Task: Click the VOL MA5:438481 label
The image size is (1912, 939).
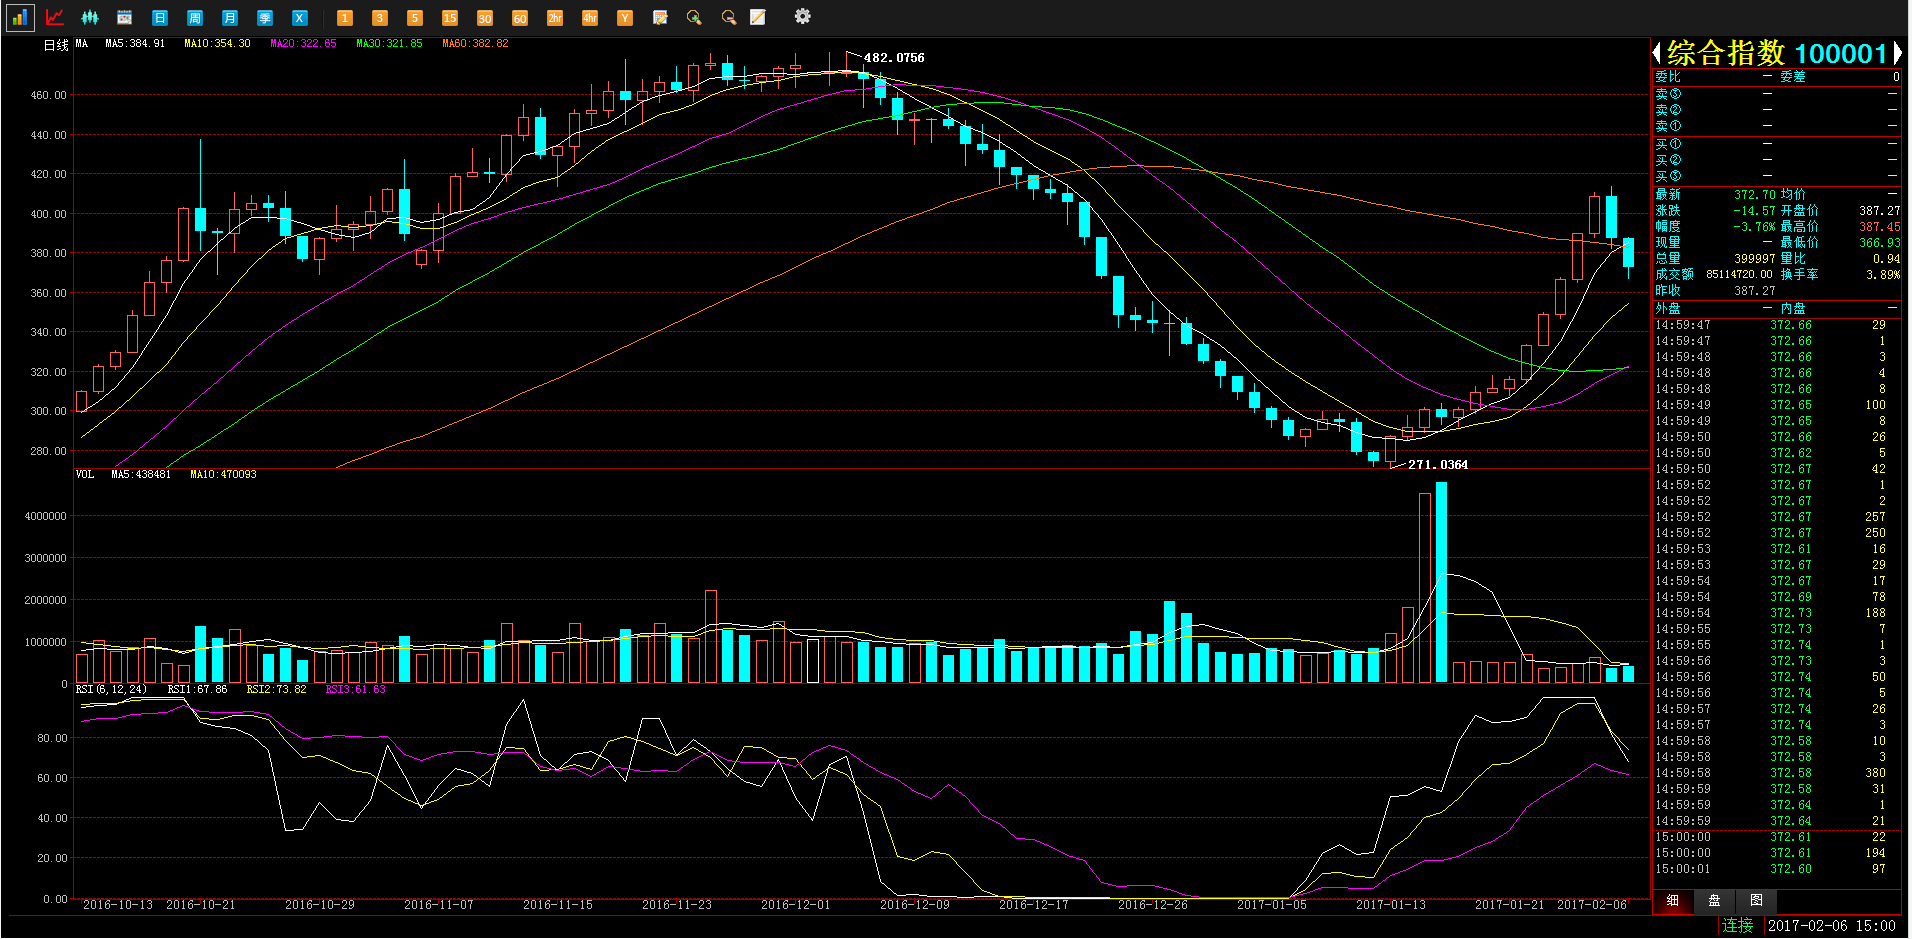Action: (x=141, y=474)
